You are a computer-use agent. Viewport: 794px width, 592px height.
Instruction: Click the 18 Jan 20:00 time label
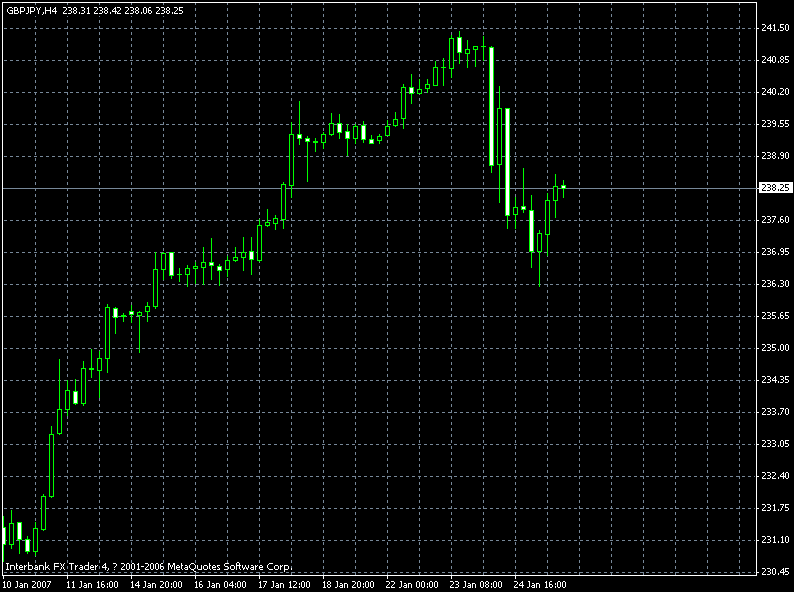pyautogui.click(x=348, y=585)
